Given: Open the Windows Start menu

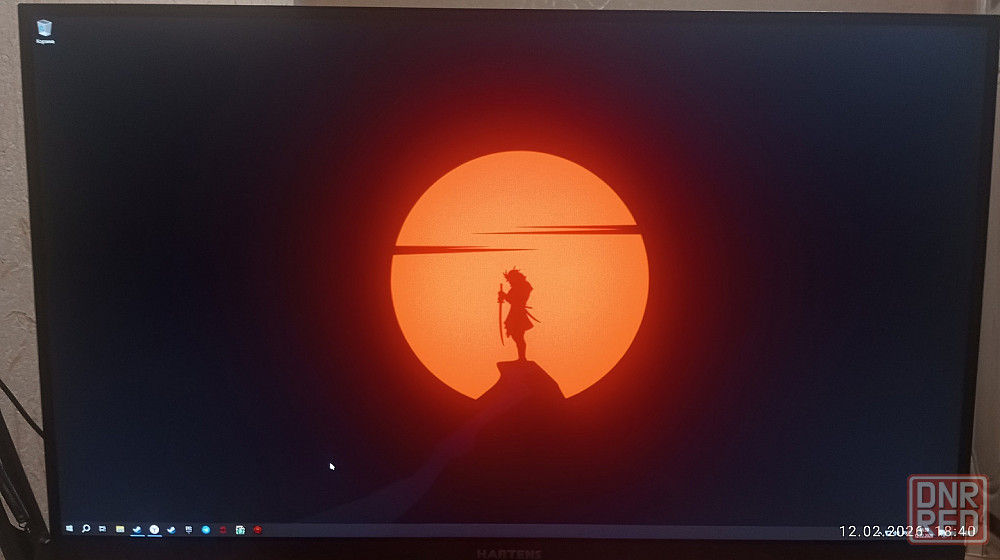Looking at the screenshot, I should tap(69, 528).
